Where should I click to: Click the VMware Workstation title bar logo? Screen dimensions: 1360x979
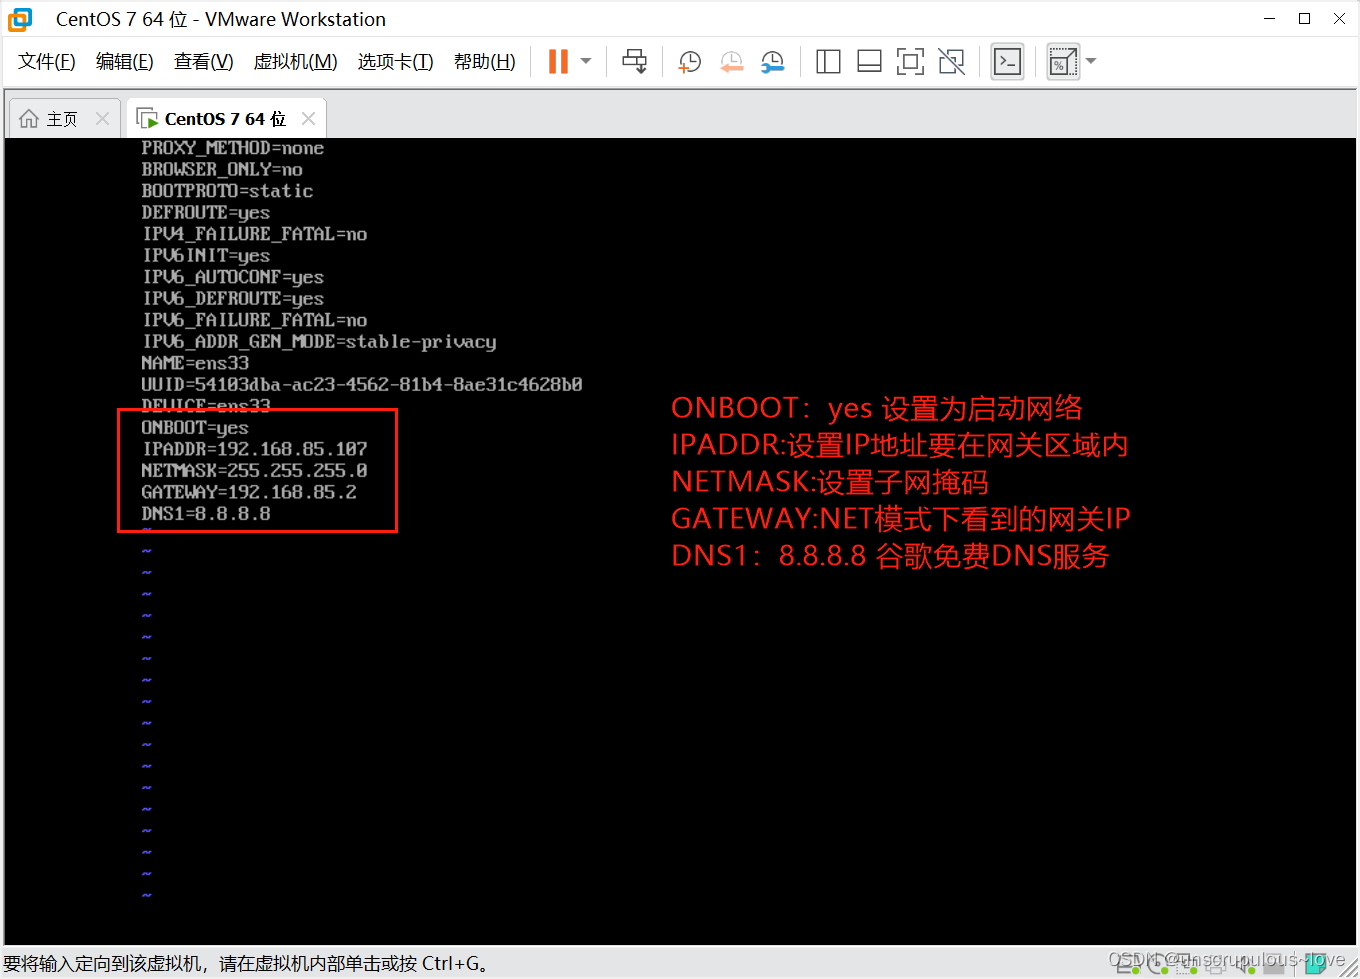click(20, 19)
